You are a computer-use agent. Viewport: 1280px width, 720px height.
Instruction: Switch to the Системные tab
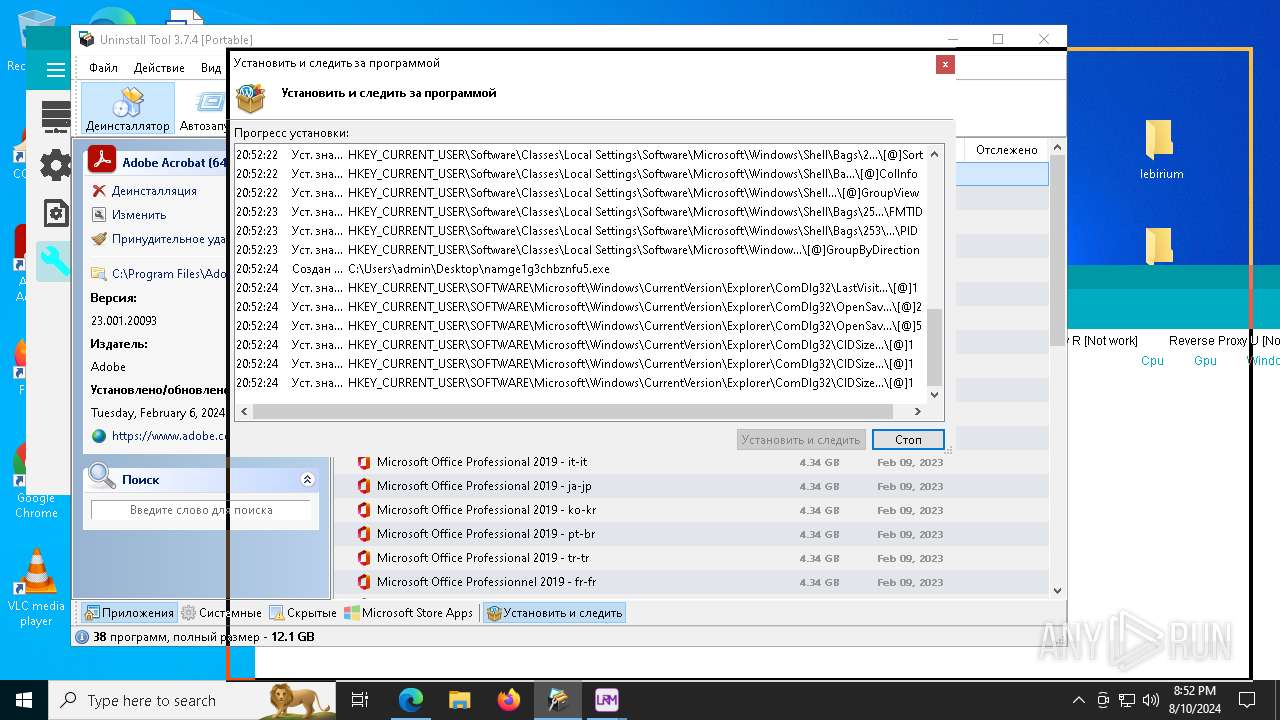[x=221, y=613]
